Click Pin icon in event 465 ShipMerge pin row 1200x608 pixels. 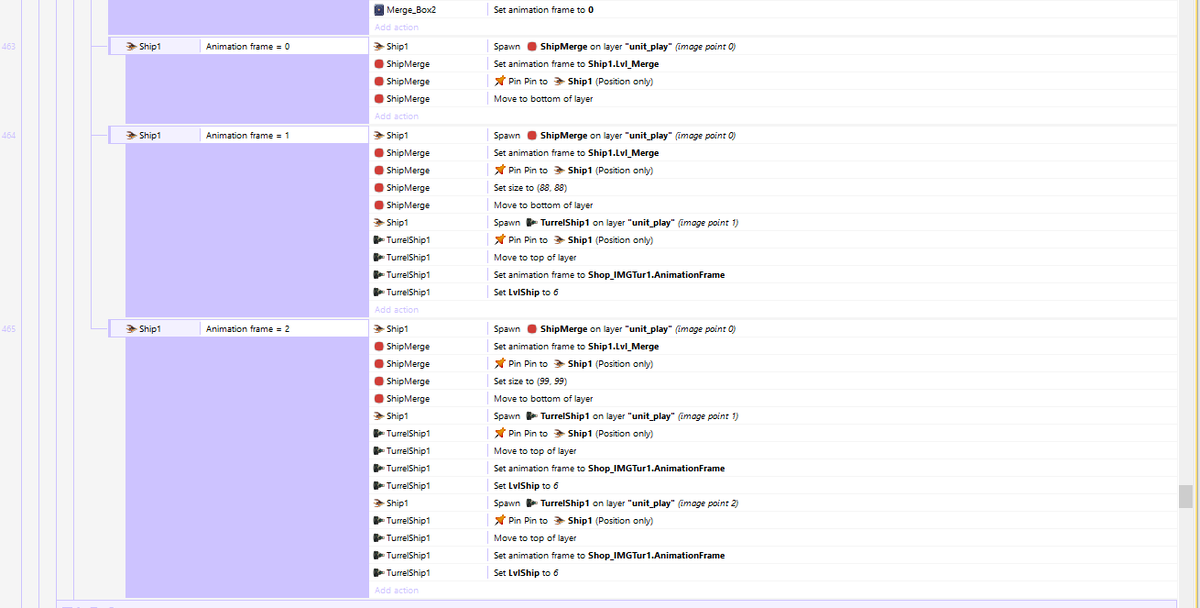point(500,364)
